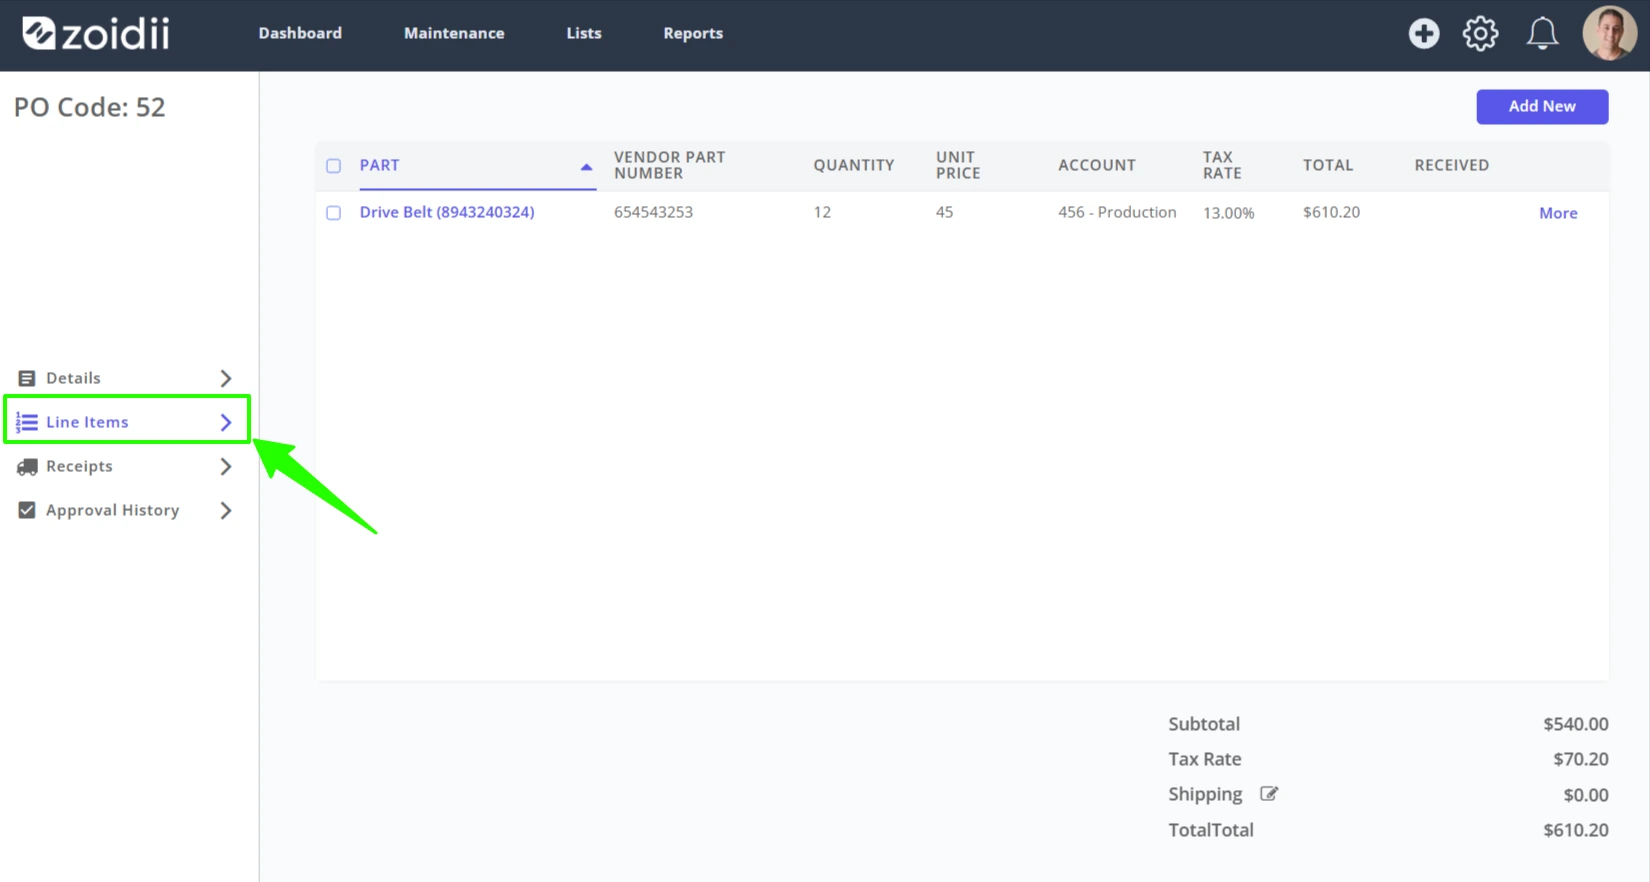
Task: Open the settings gear icon
Action: click(x=1480, y=34)
